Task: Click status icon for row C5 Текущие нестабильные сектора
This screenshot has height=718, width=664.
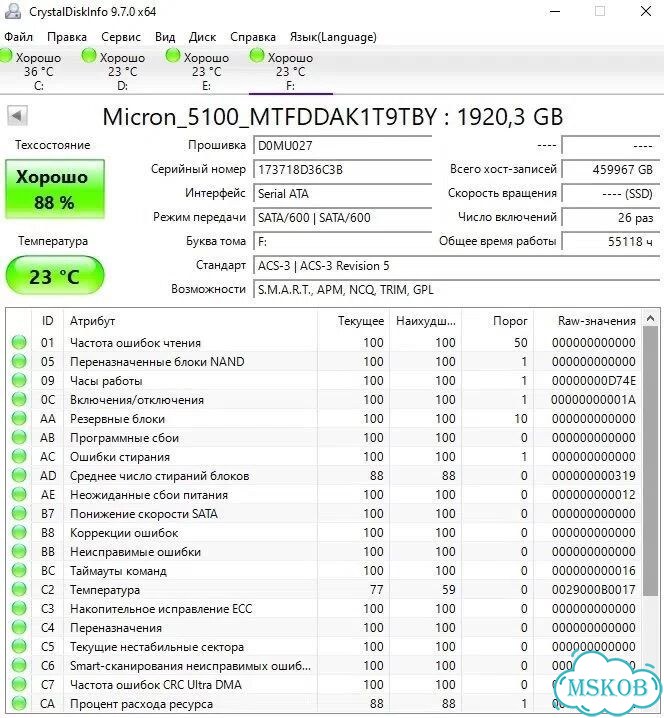Action: tap(19, 647)
